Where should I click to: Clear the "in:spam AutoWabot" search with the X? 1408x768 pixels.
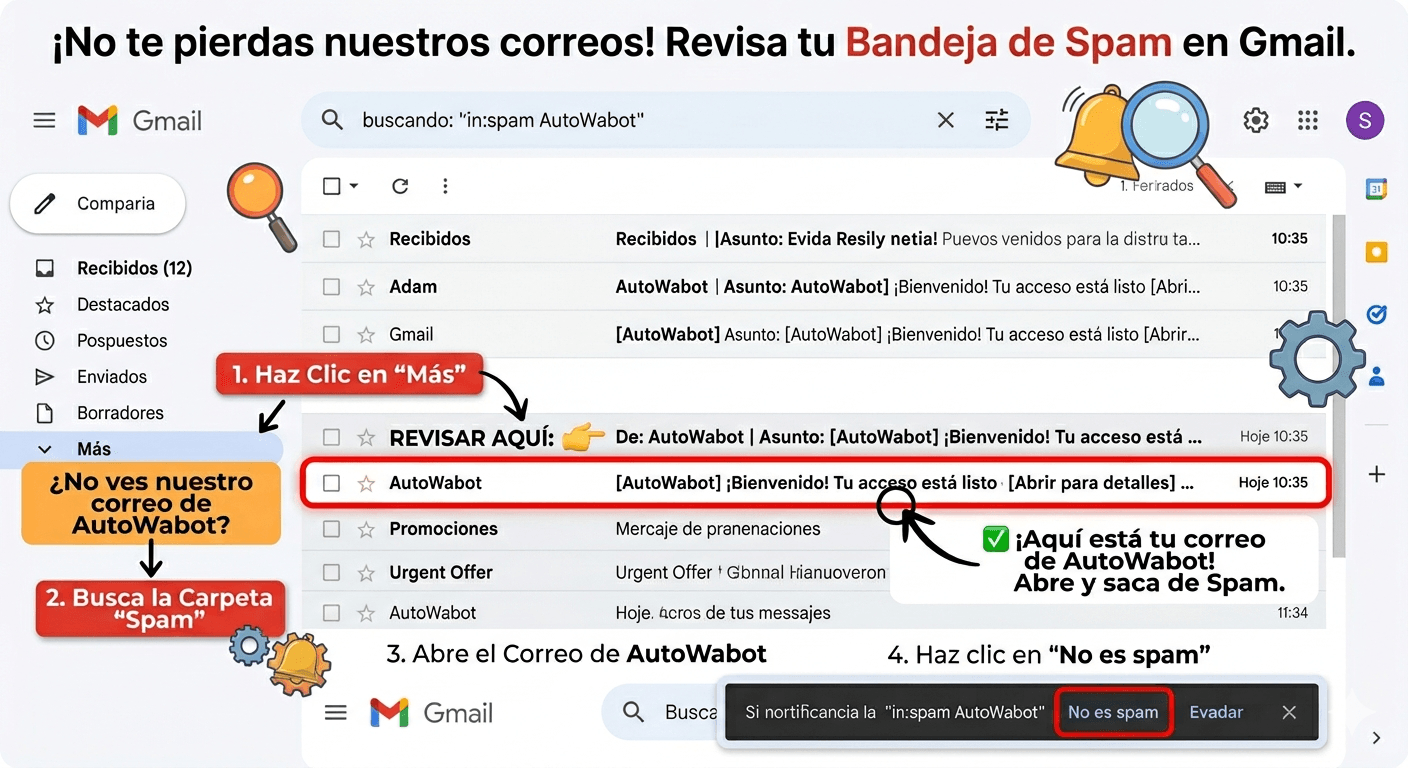click(x=945, y=120)
